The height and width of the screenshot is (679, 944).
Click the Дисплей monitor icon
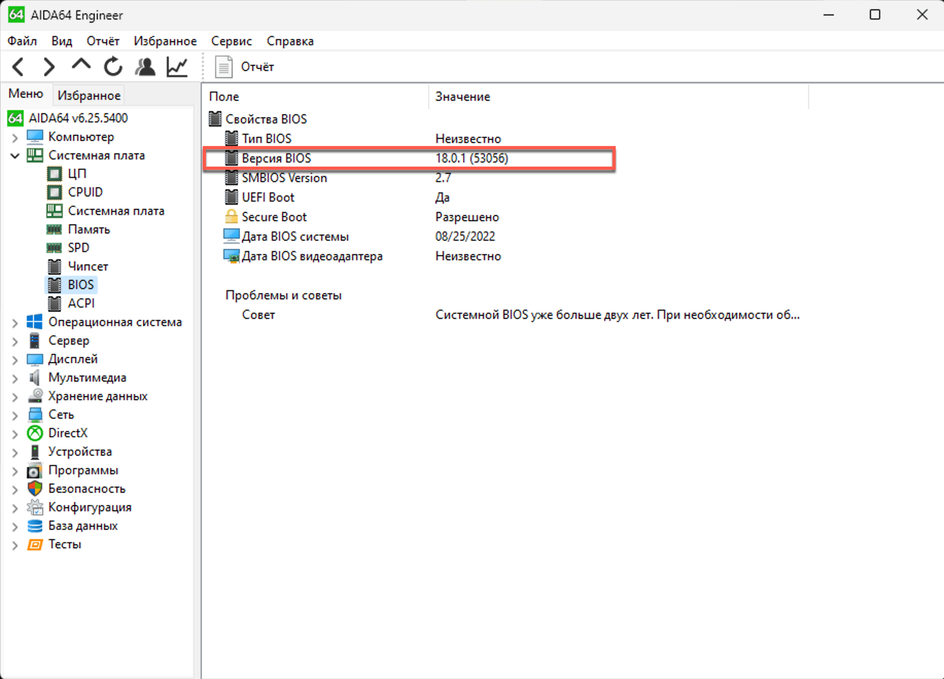pos(35,359)
